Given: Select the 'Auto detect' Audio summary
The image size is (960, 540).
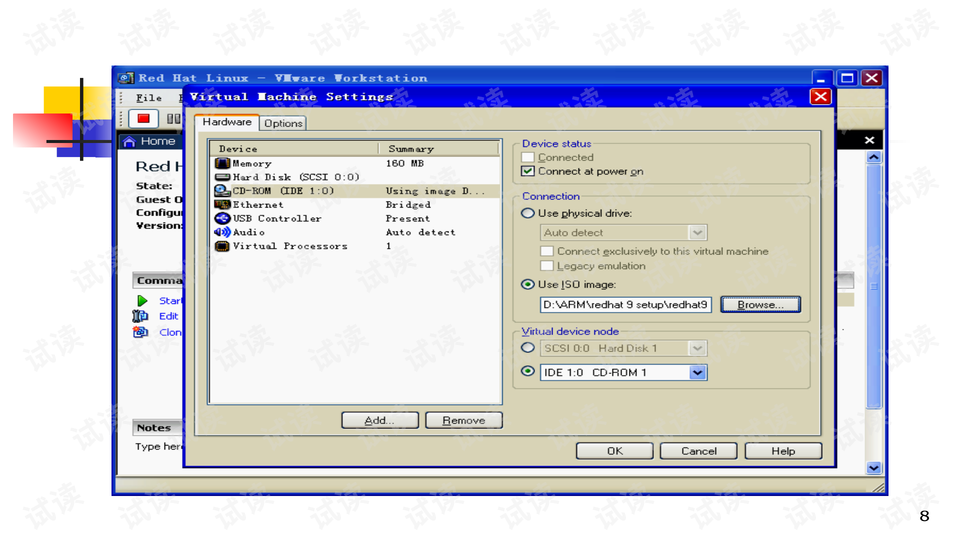Looking at the screenshot, I should [421, 233].
